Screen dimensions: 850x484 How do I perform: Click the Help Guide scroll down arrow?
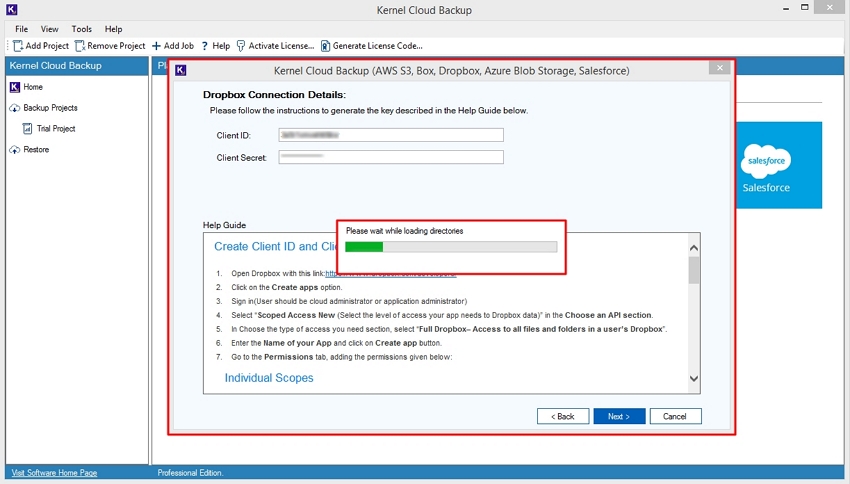pyautogui.click(x=694, y=378)
